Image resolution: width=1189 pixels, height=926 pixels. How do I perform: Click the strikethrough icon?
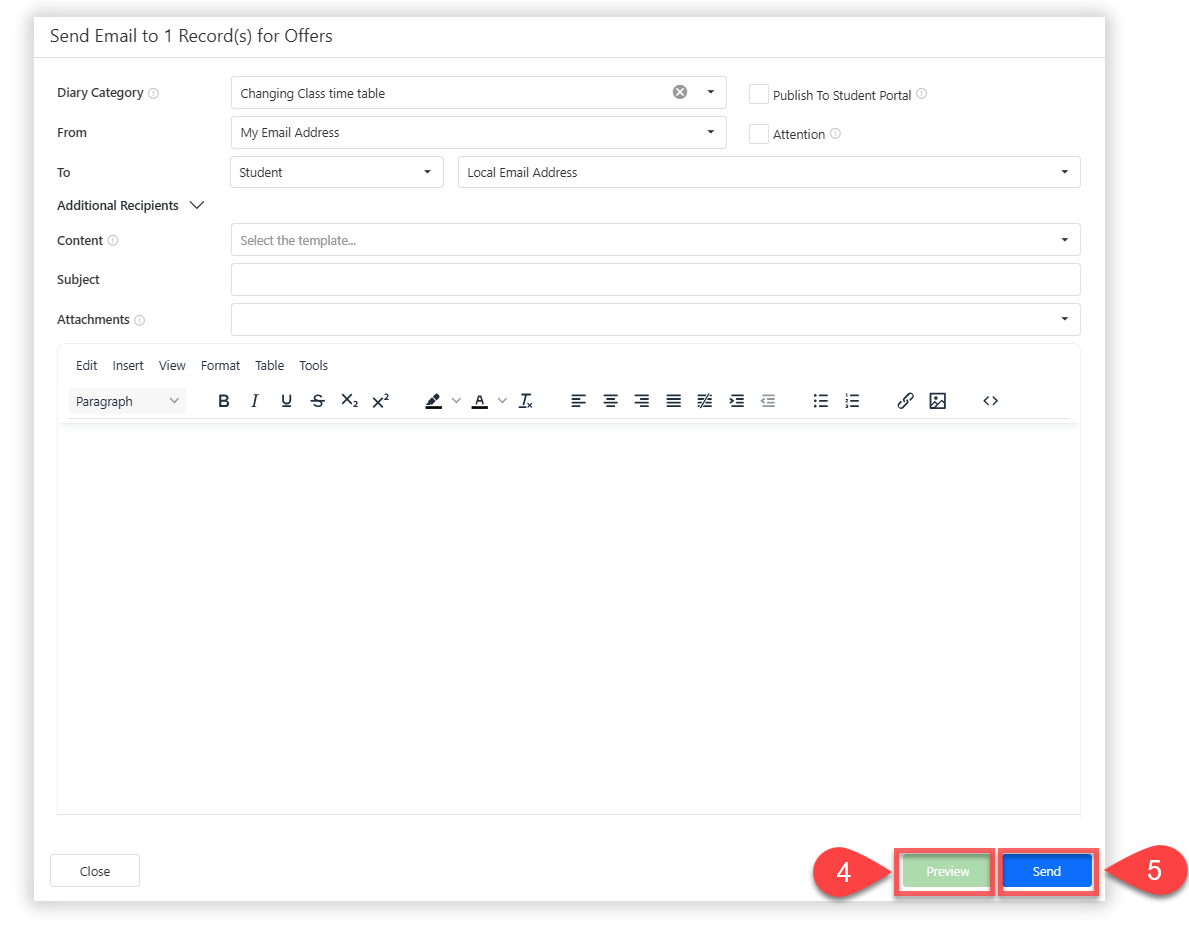(318, 401)
